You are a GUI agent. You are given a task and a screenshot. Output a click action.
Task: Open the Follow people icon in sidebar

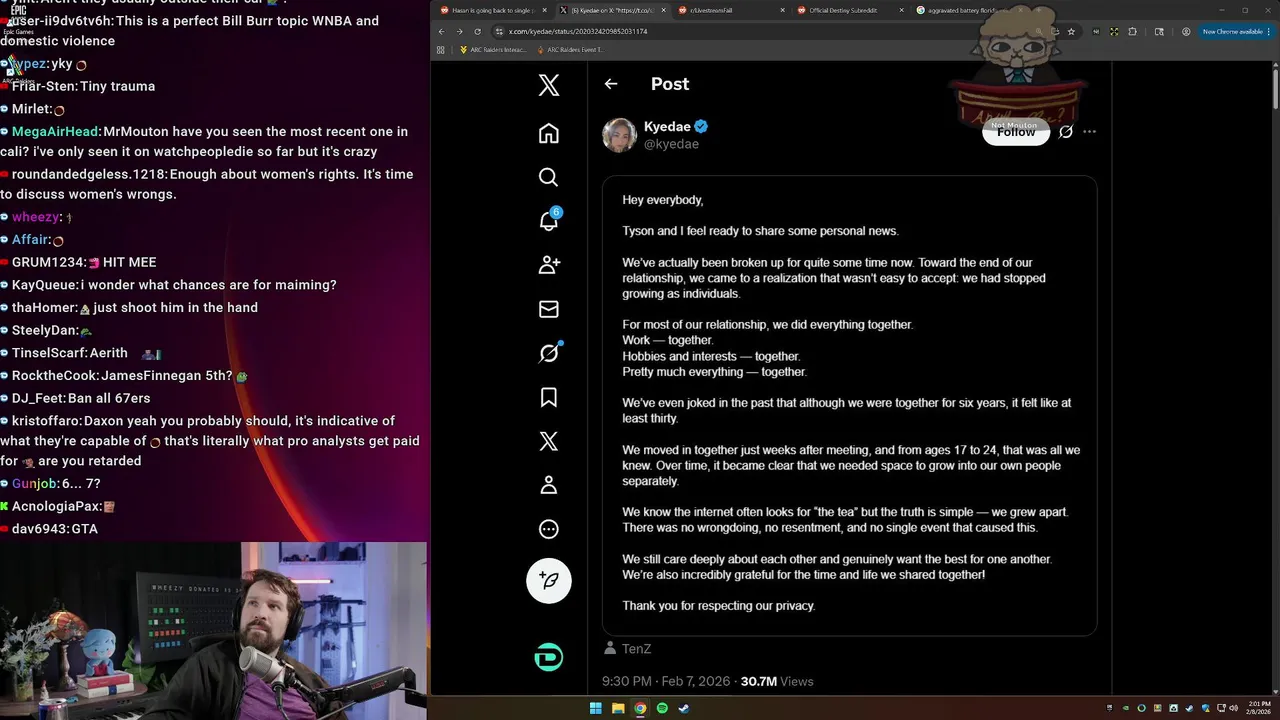point(549,265)
